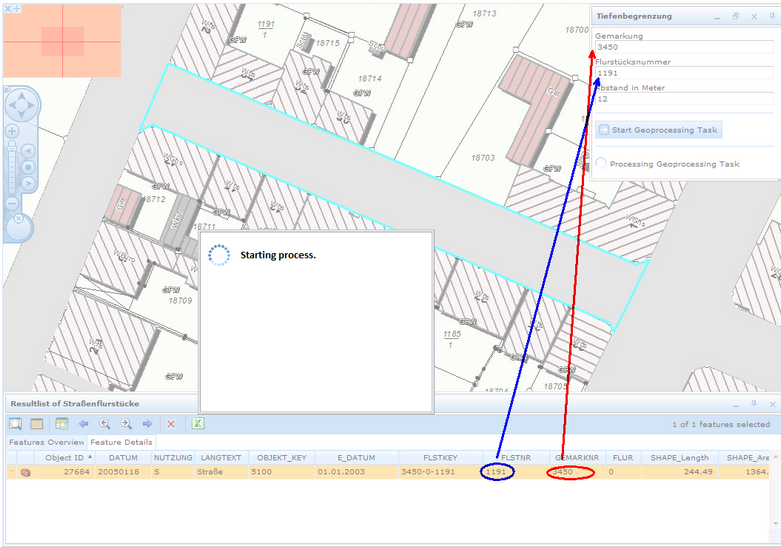This screenshot has width=781, height=547.
Task: Go to previous feature with left arrow
Action: (83, 424)
